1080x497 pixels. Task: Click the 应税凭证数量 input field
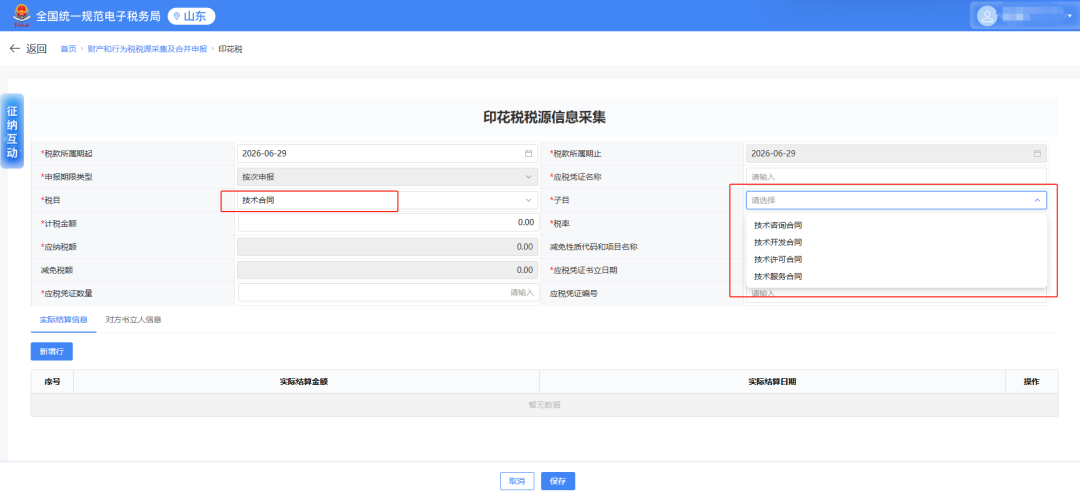(387, 293)
